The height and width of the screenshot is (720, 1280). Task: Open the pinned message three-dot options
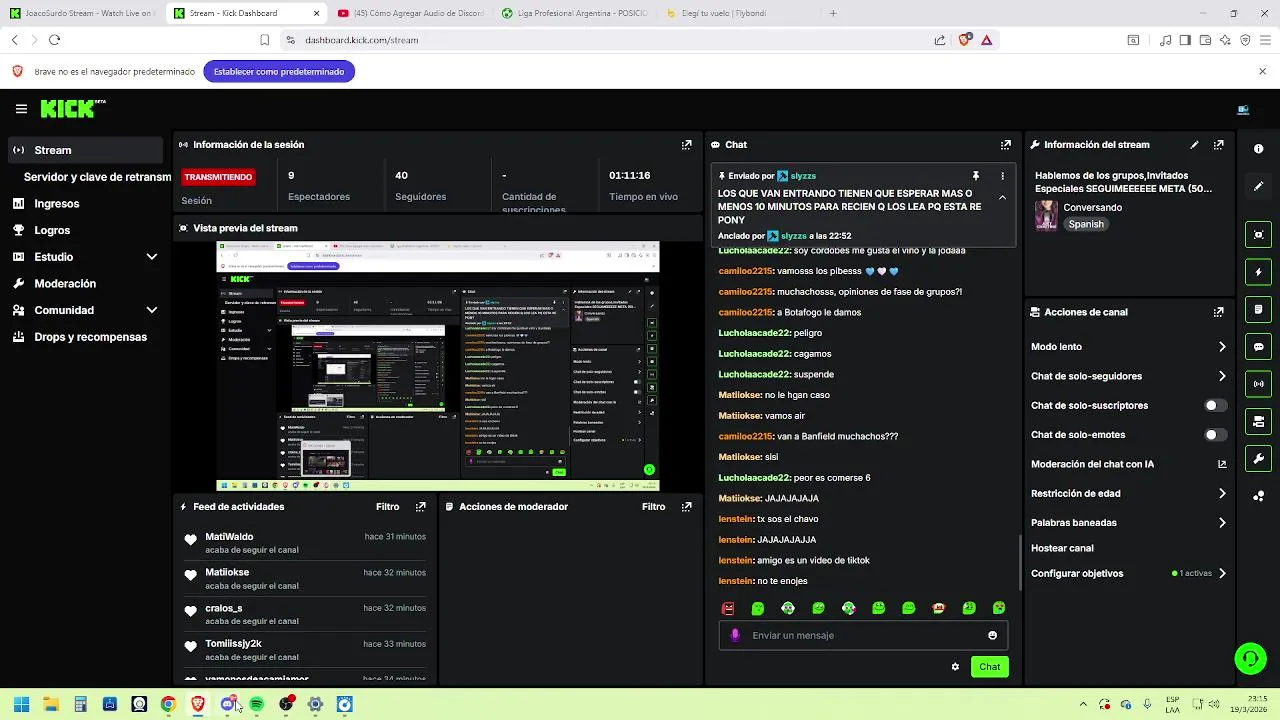tap(1002, 176)
